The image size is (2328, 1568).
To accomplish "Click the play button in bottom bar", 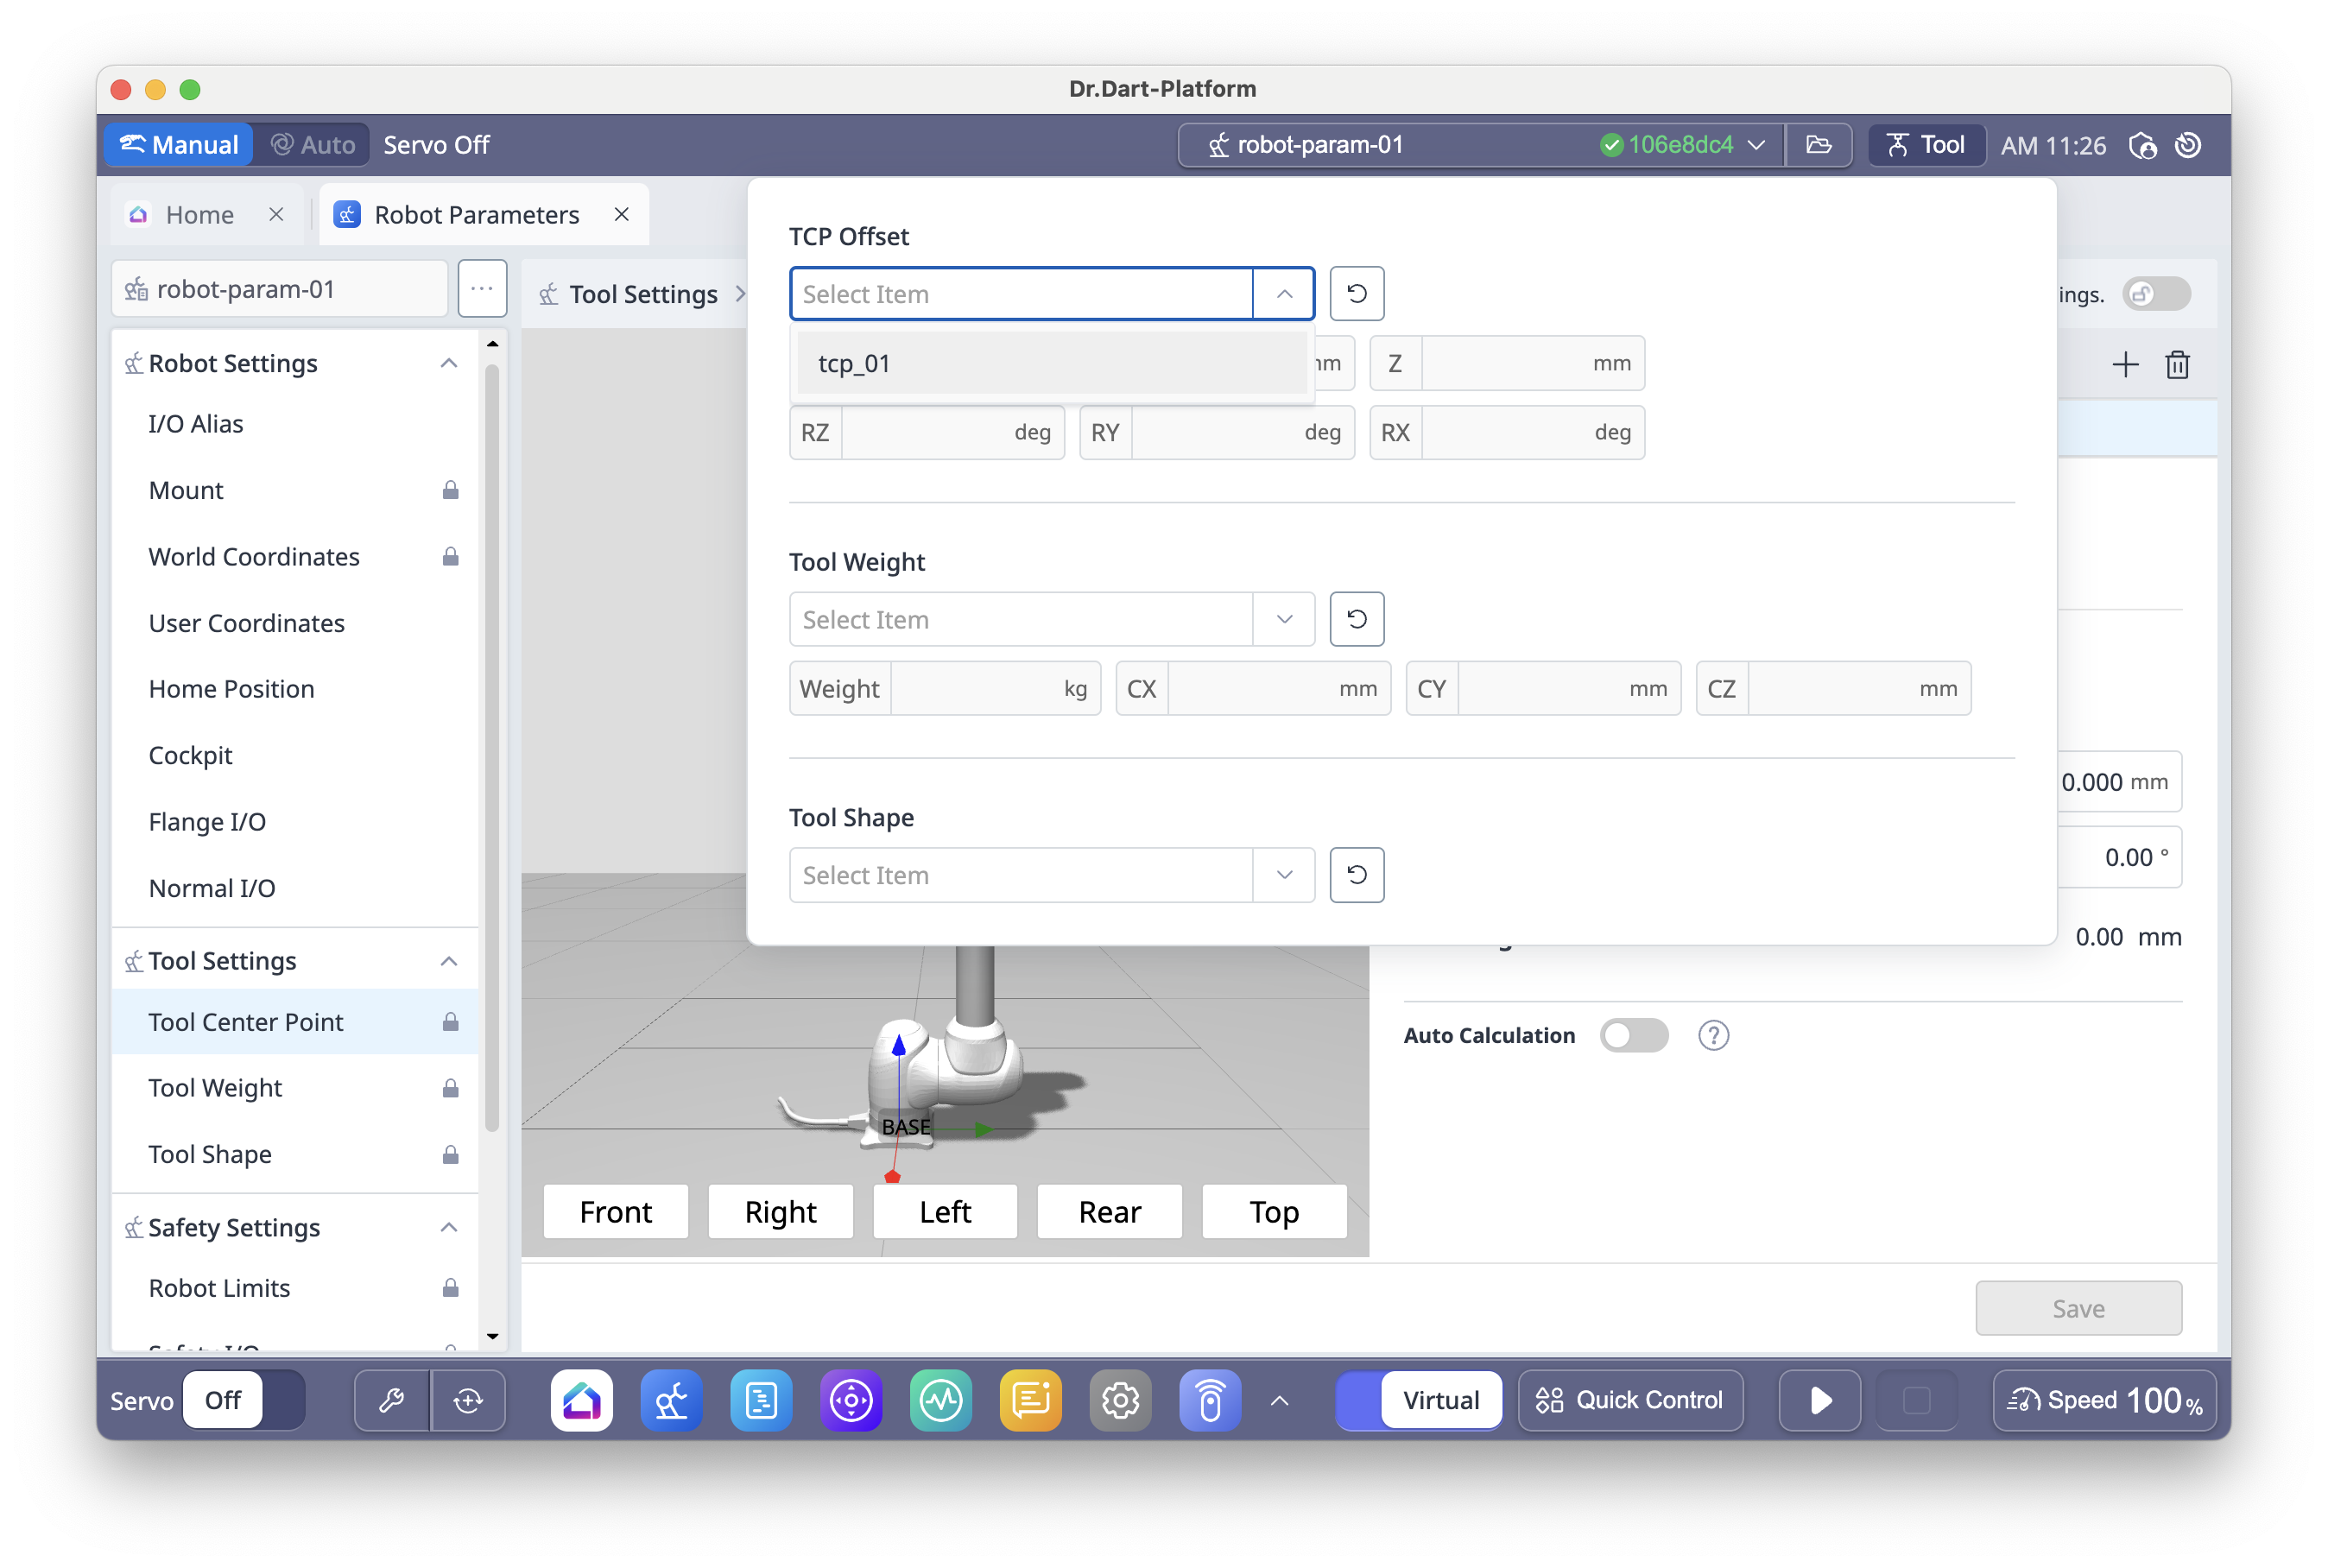I will 1820,1400.
